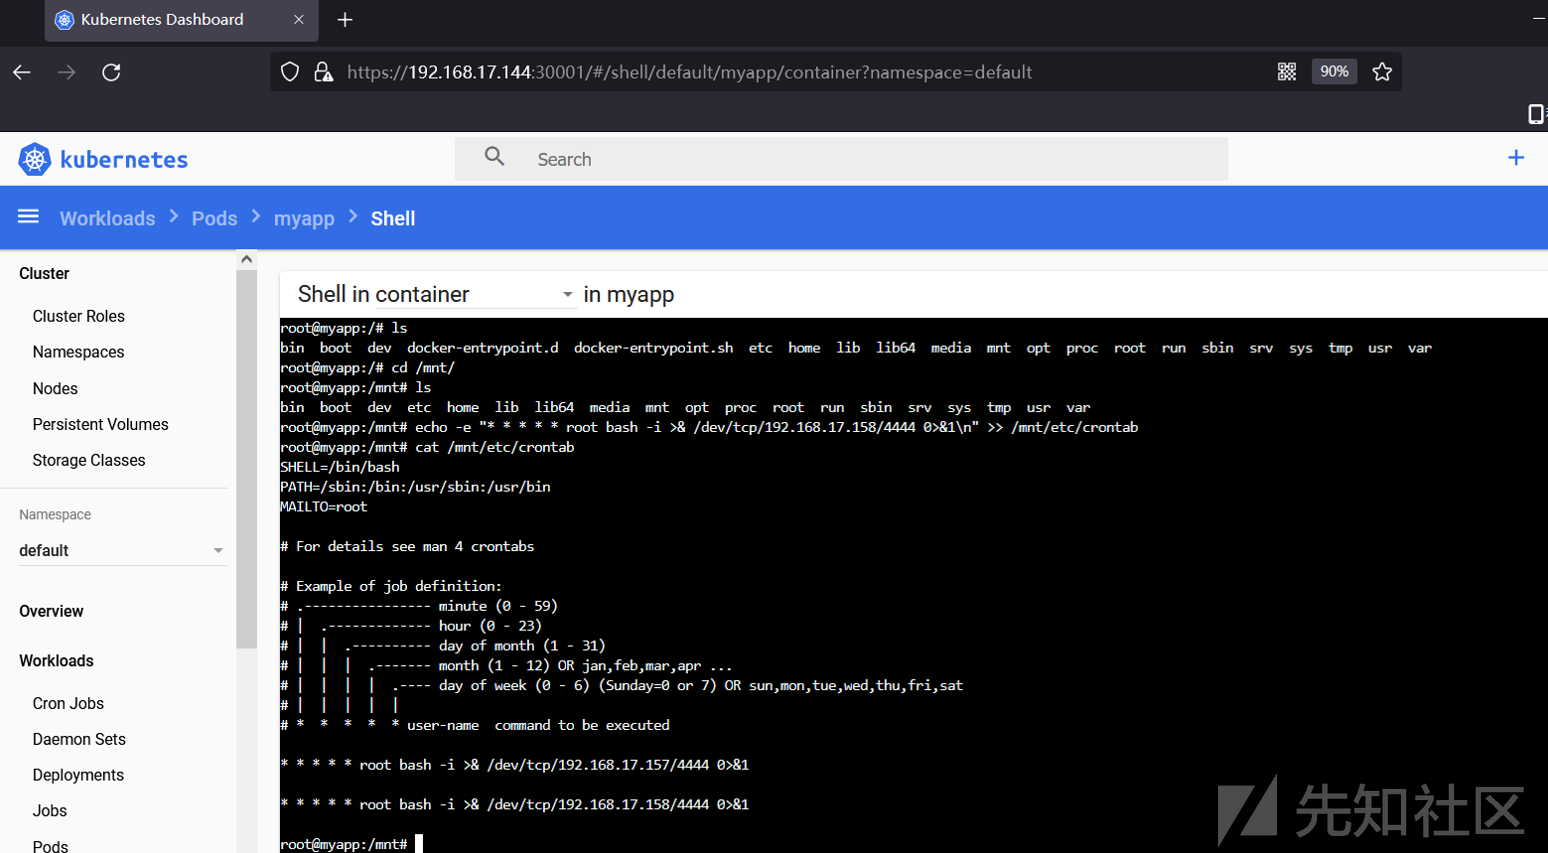Go to the myapp breadcrumb
The image size is (1548, 853).
pyautogui.click(x=304, y=218)
